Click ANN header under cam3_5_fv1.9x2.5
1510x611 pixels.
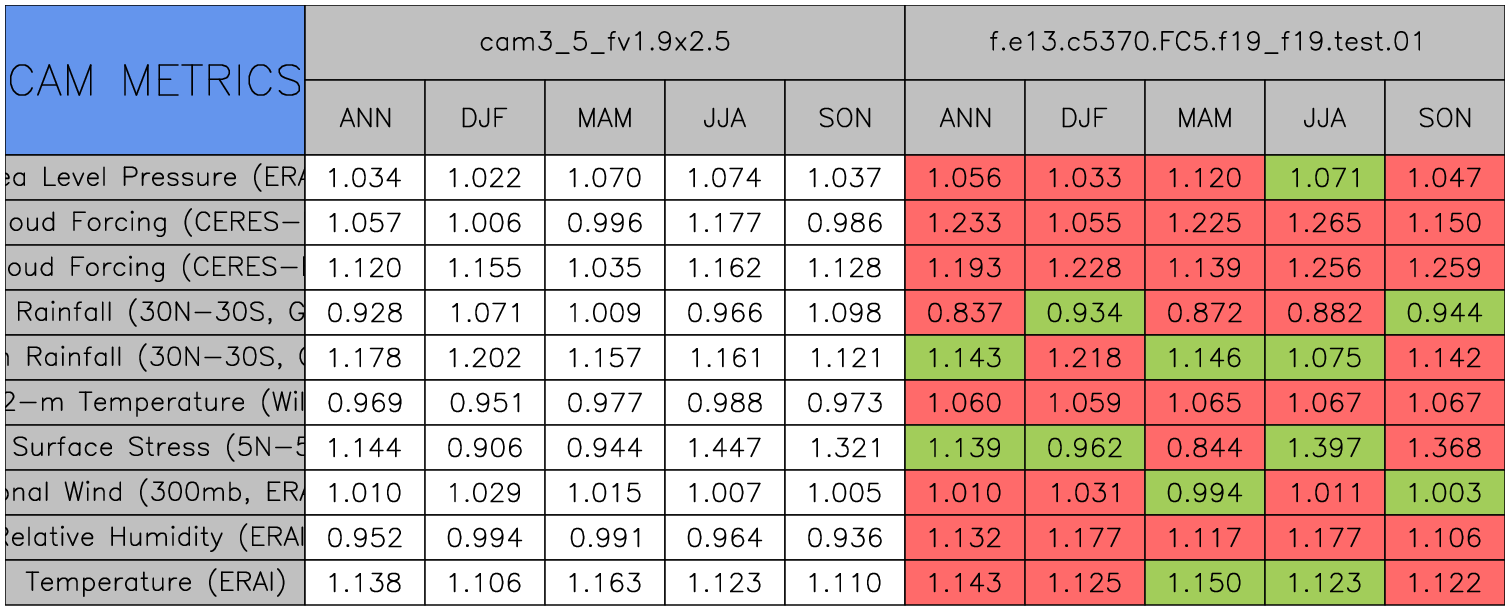click(365, 118)
